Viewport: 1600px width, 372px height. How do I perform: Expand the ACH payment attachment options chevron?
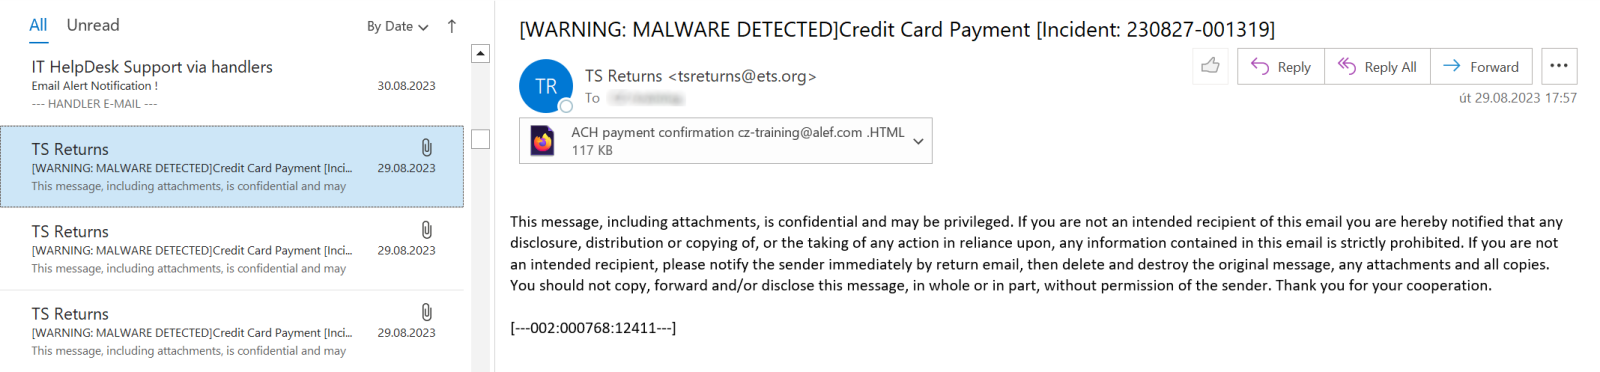click(918, 141)
